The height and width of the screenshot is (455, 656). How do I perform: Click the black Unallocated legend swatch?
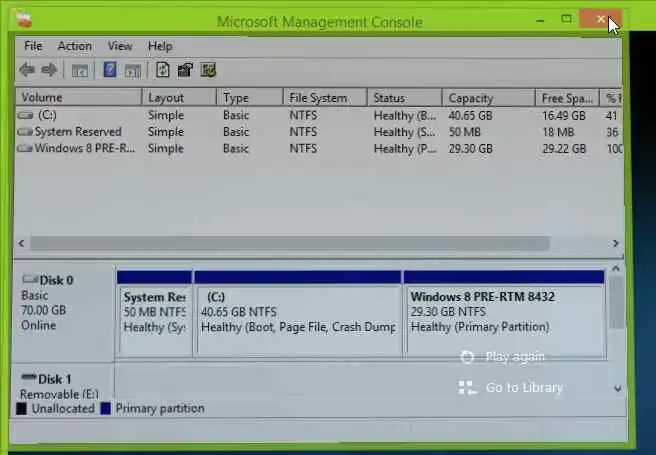point(21,409)
